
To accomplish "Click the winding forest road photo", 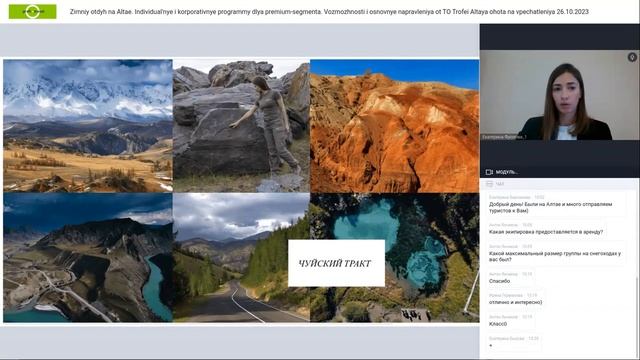I will 241,258.
